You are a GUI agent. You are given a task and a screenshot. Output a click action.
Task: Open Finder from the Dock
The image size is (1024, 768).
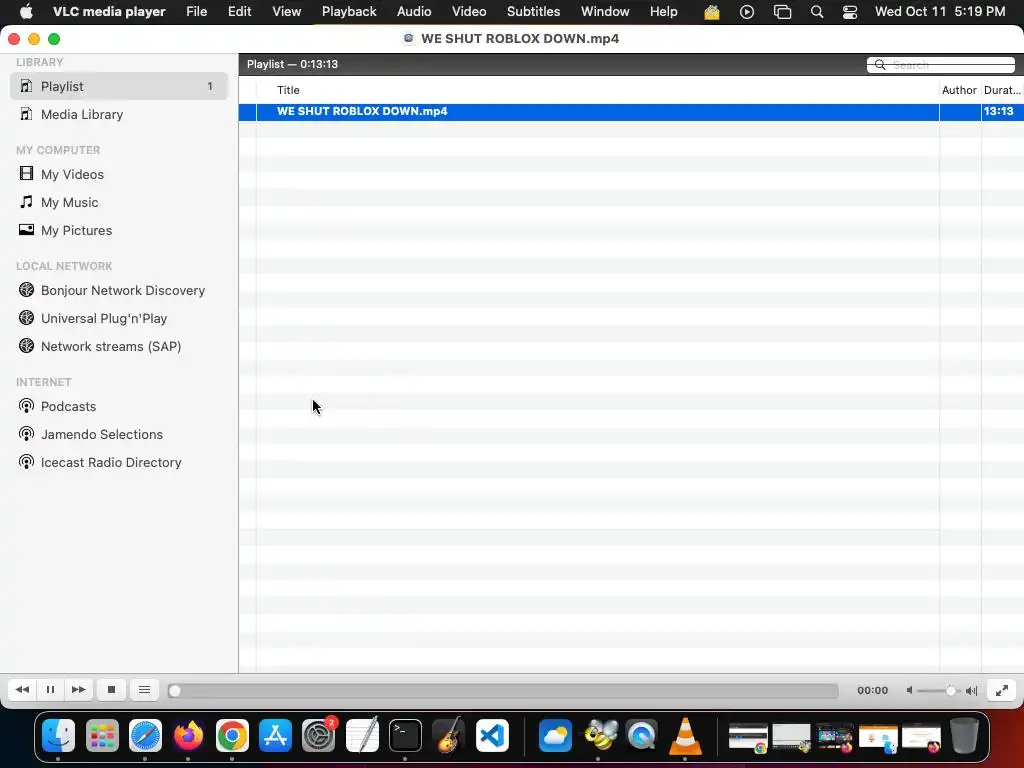pos(59,736)
